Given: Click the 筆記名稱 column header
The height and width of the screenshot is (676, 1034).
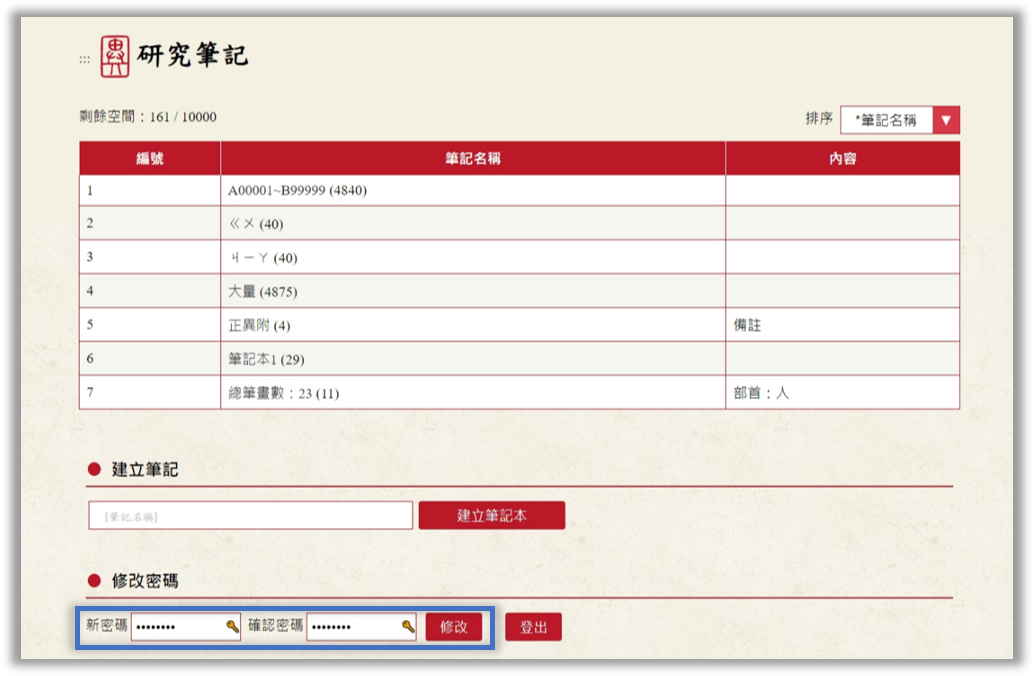Looking at the screenshot, I should point(473,159).
